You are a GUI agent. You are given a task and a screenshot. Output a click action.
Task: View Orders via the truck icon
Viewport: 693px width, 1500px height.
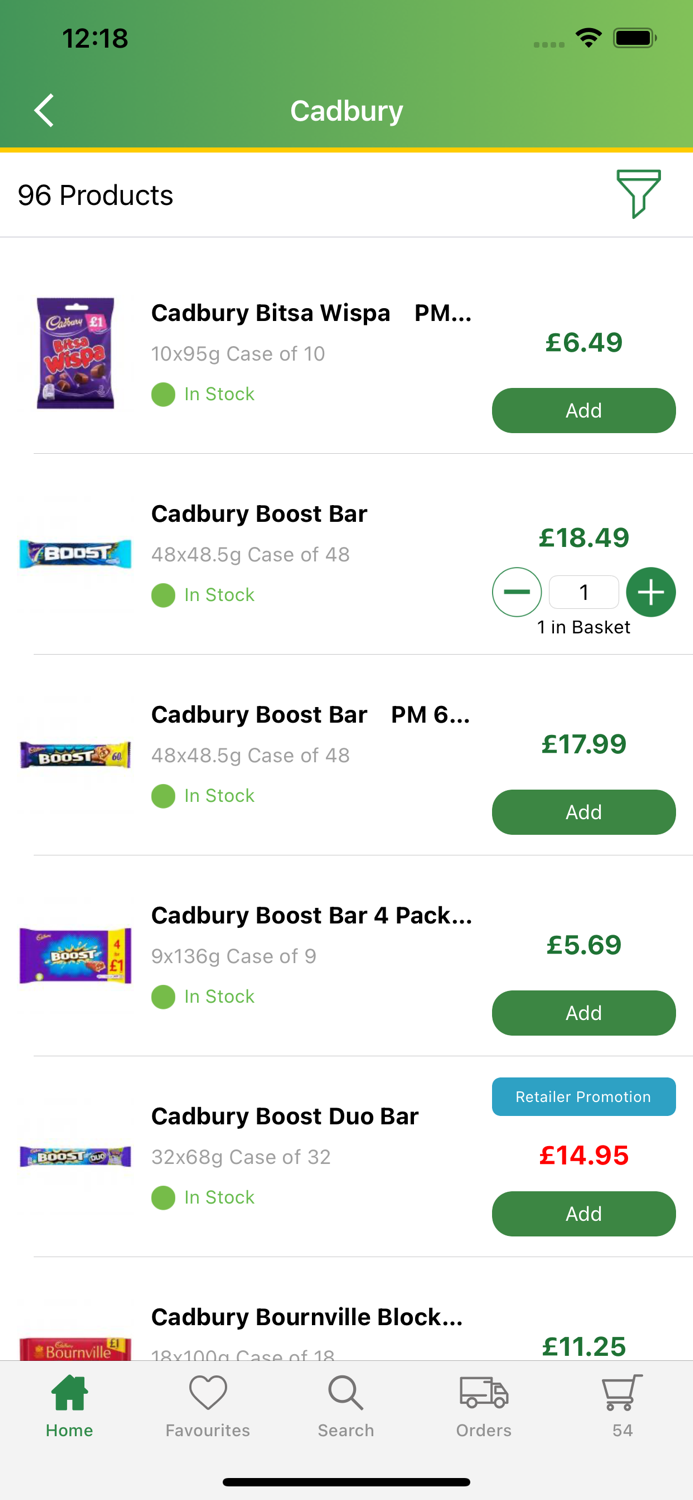[x=484, y=1406]
